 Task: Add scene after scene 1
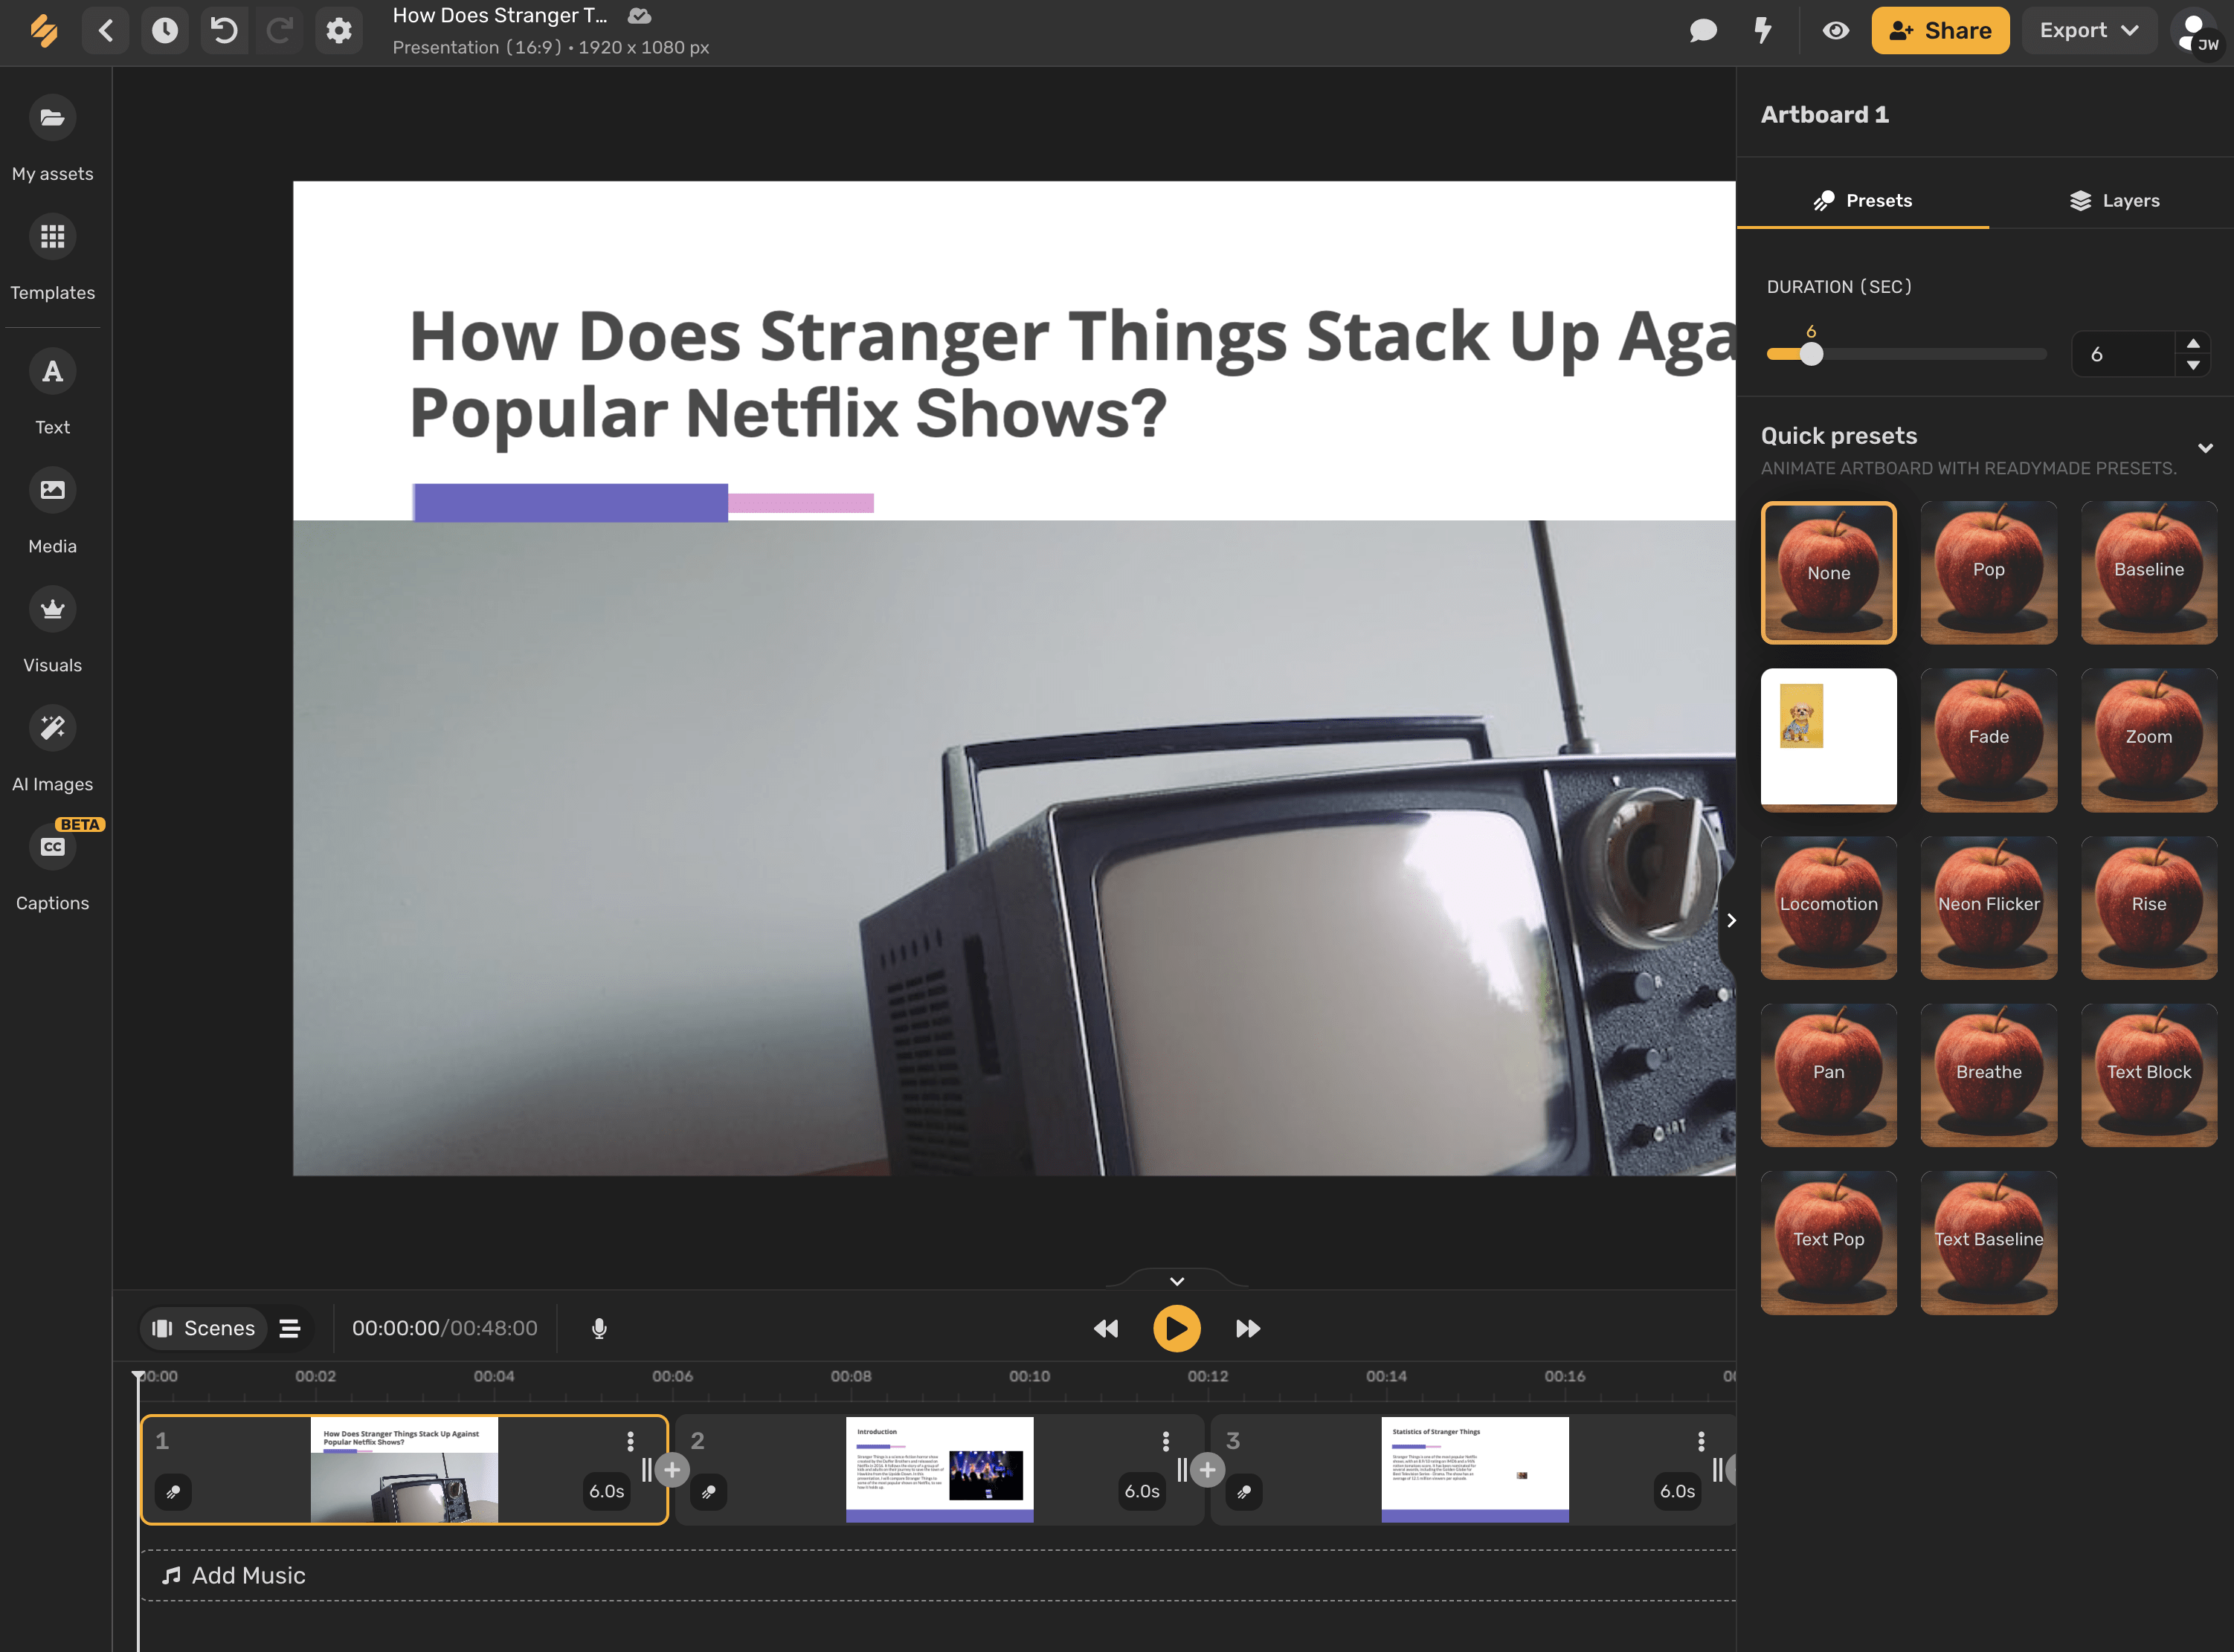tap(672, 1470)
